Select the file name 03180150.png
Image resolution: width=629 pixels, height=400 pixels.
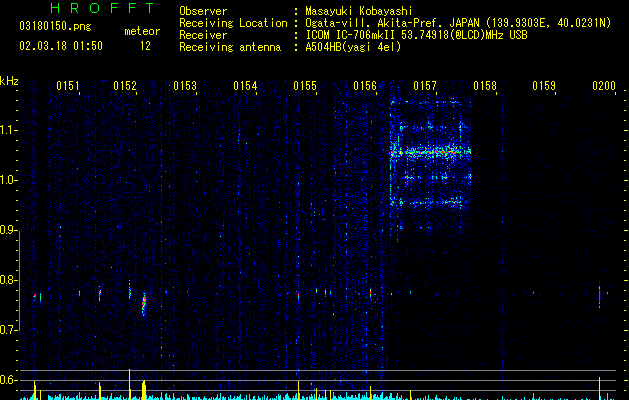click(55, 27)
